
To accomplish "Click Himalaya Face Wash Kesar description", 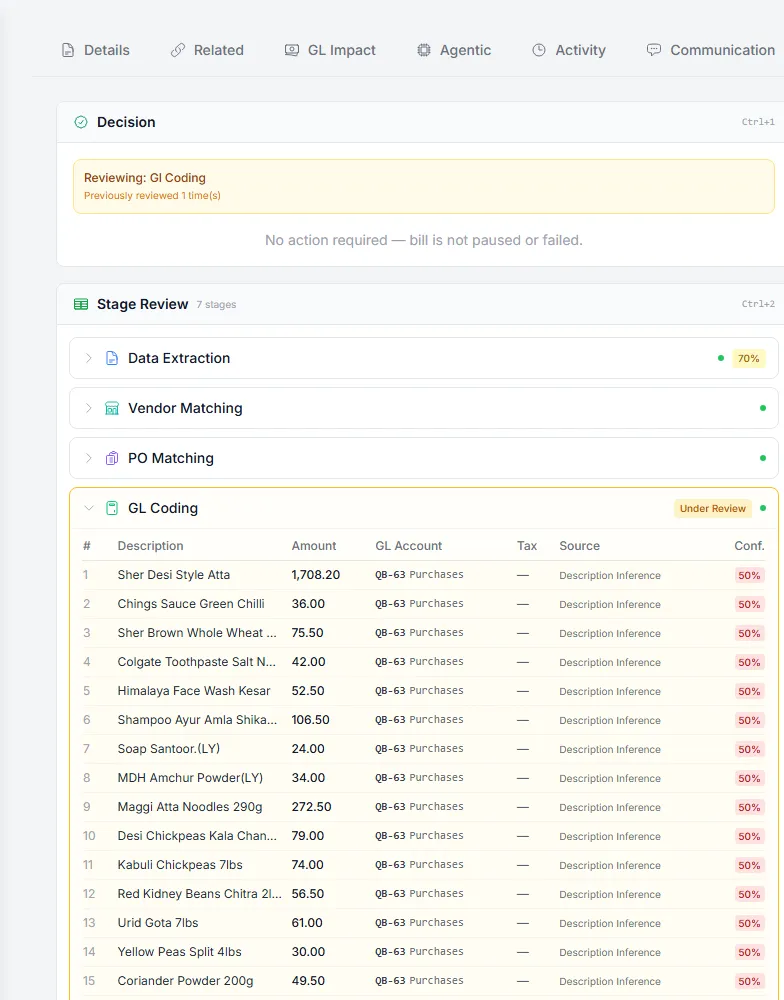I will tap(194, 691).
